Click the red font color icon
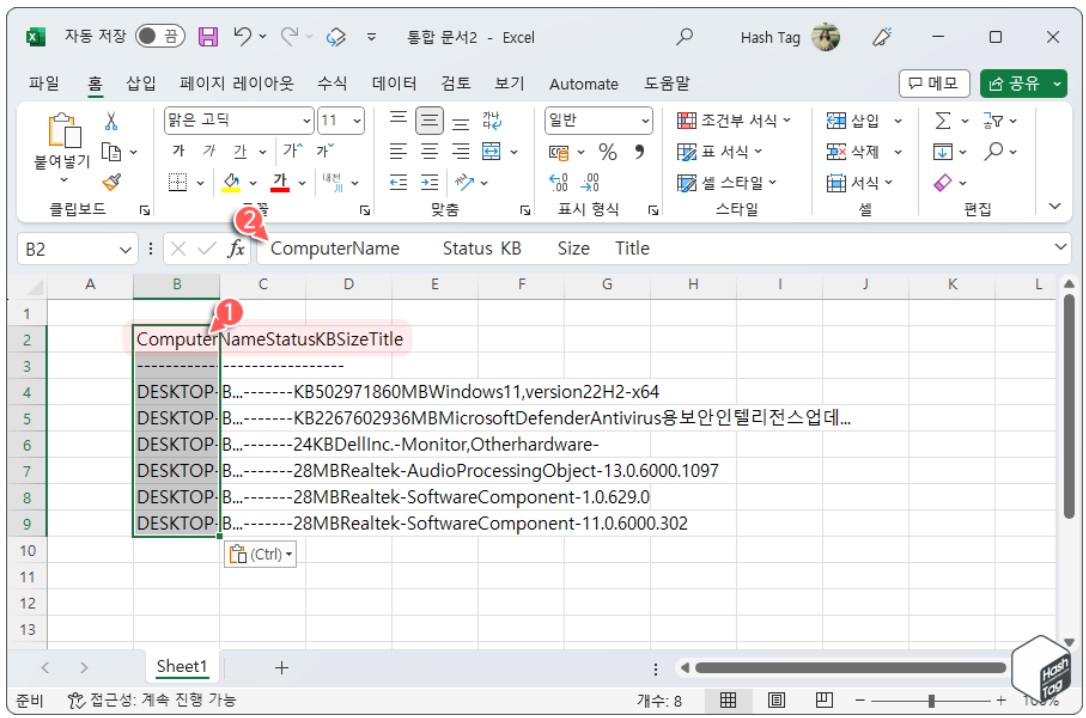The width and height of the screenshot is (1086, 718). [280, 182]
